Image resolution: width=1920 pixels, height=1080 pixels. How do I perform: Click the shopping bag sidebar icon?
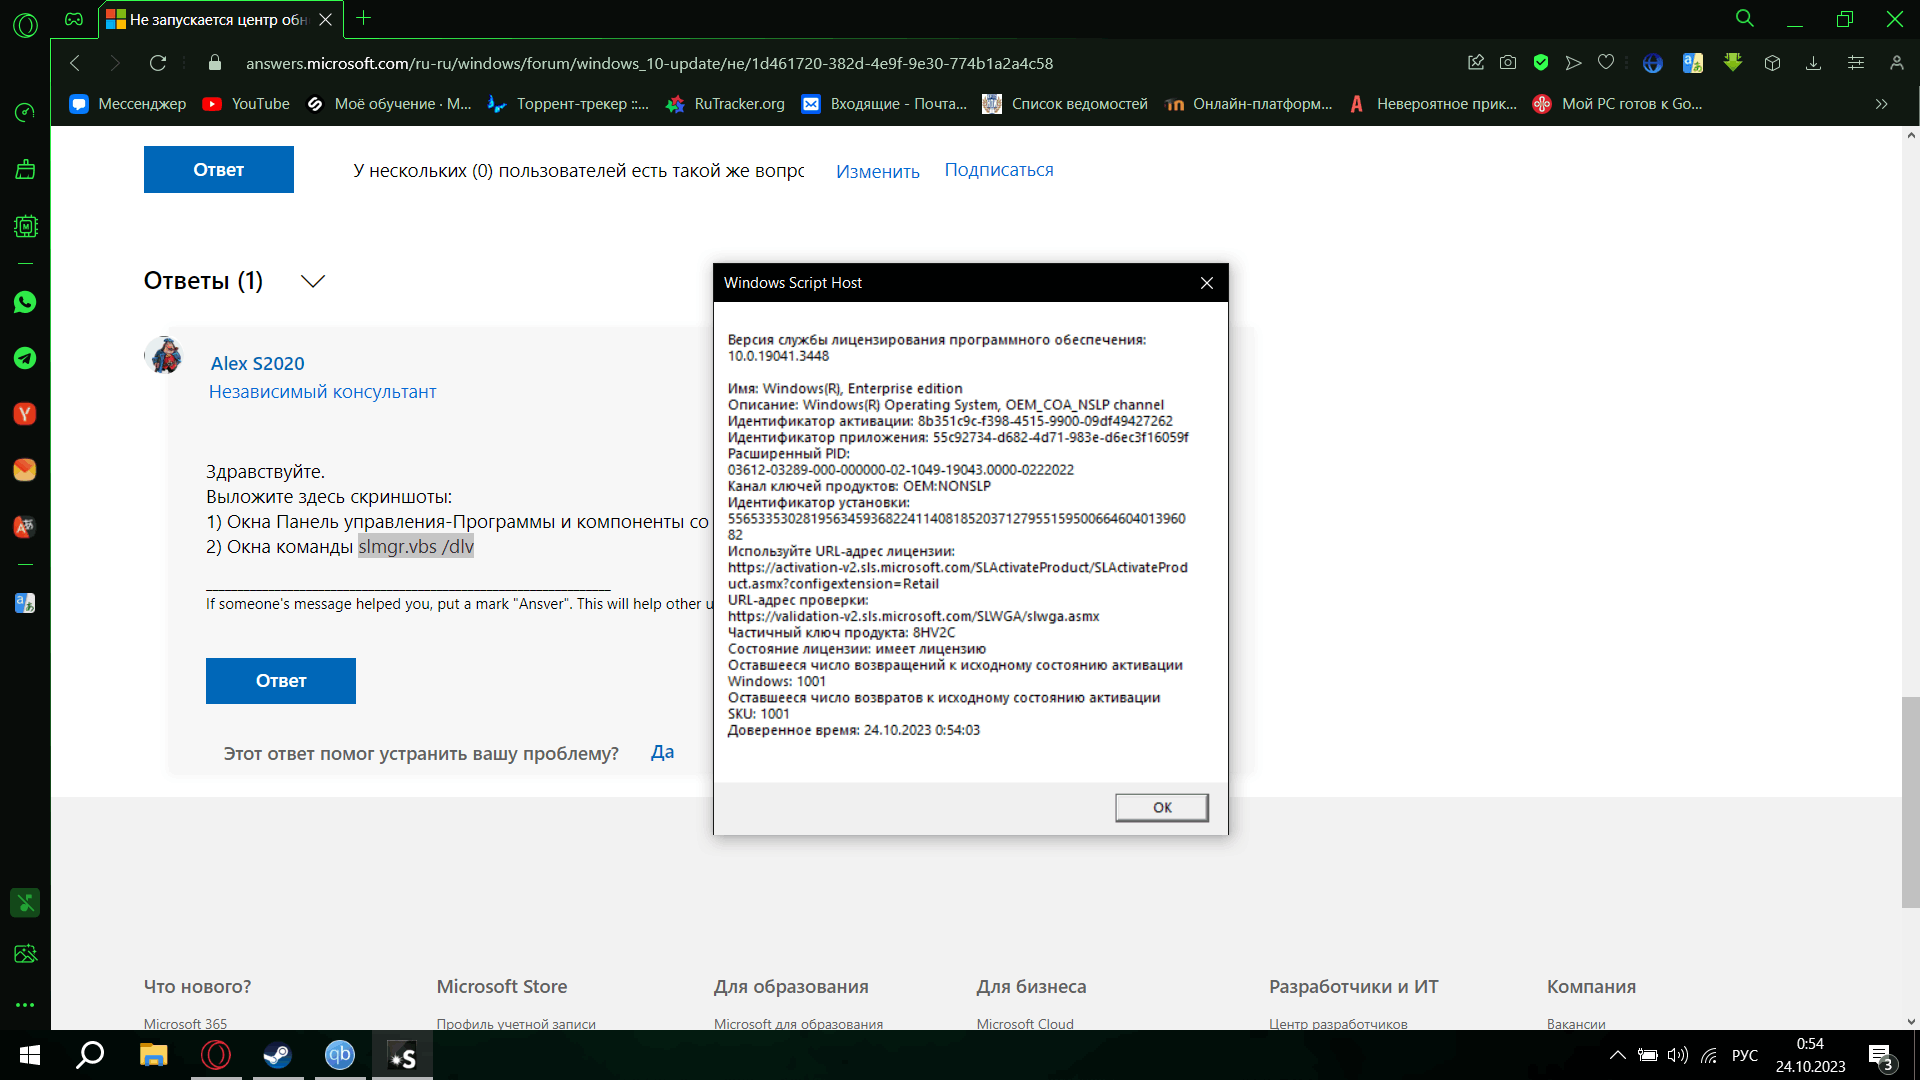[25, 170]
